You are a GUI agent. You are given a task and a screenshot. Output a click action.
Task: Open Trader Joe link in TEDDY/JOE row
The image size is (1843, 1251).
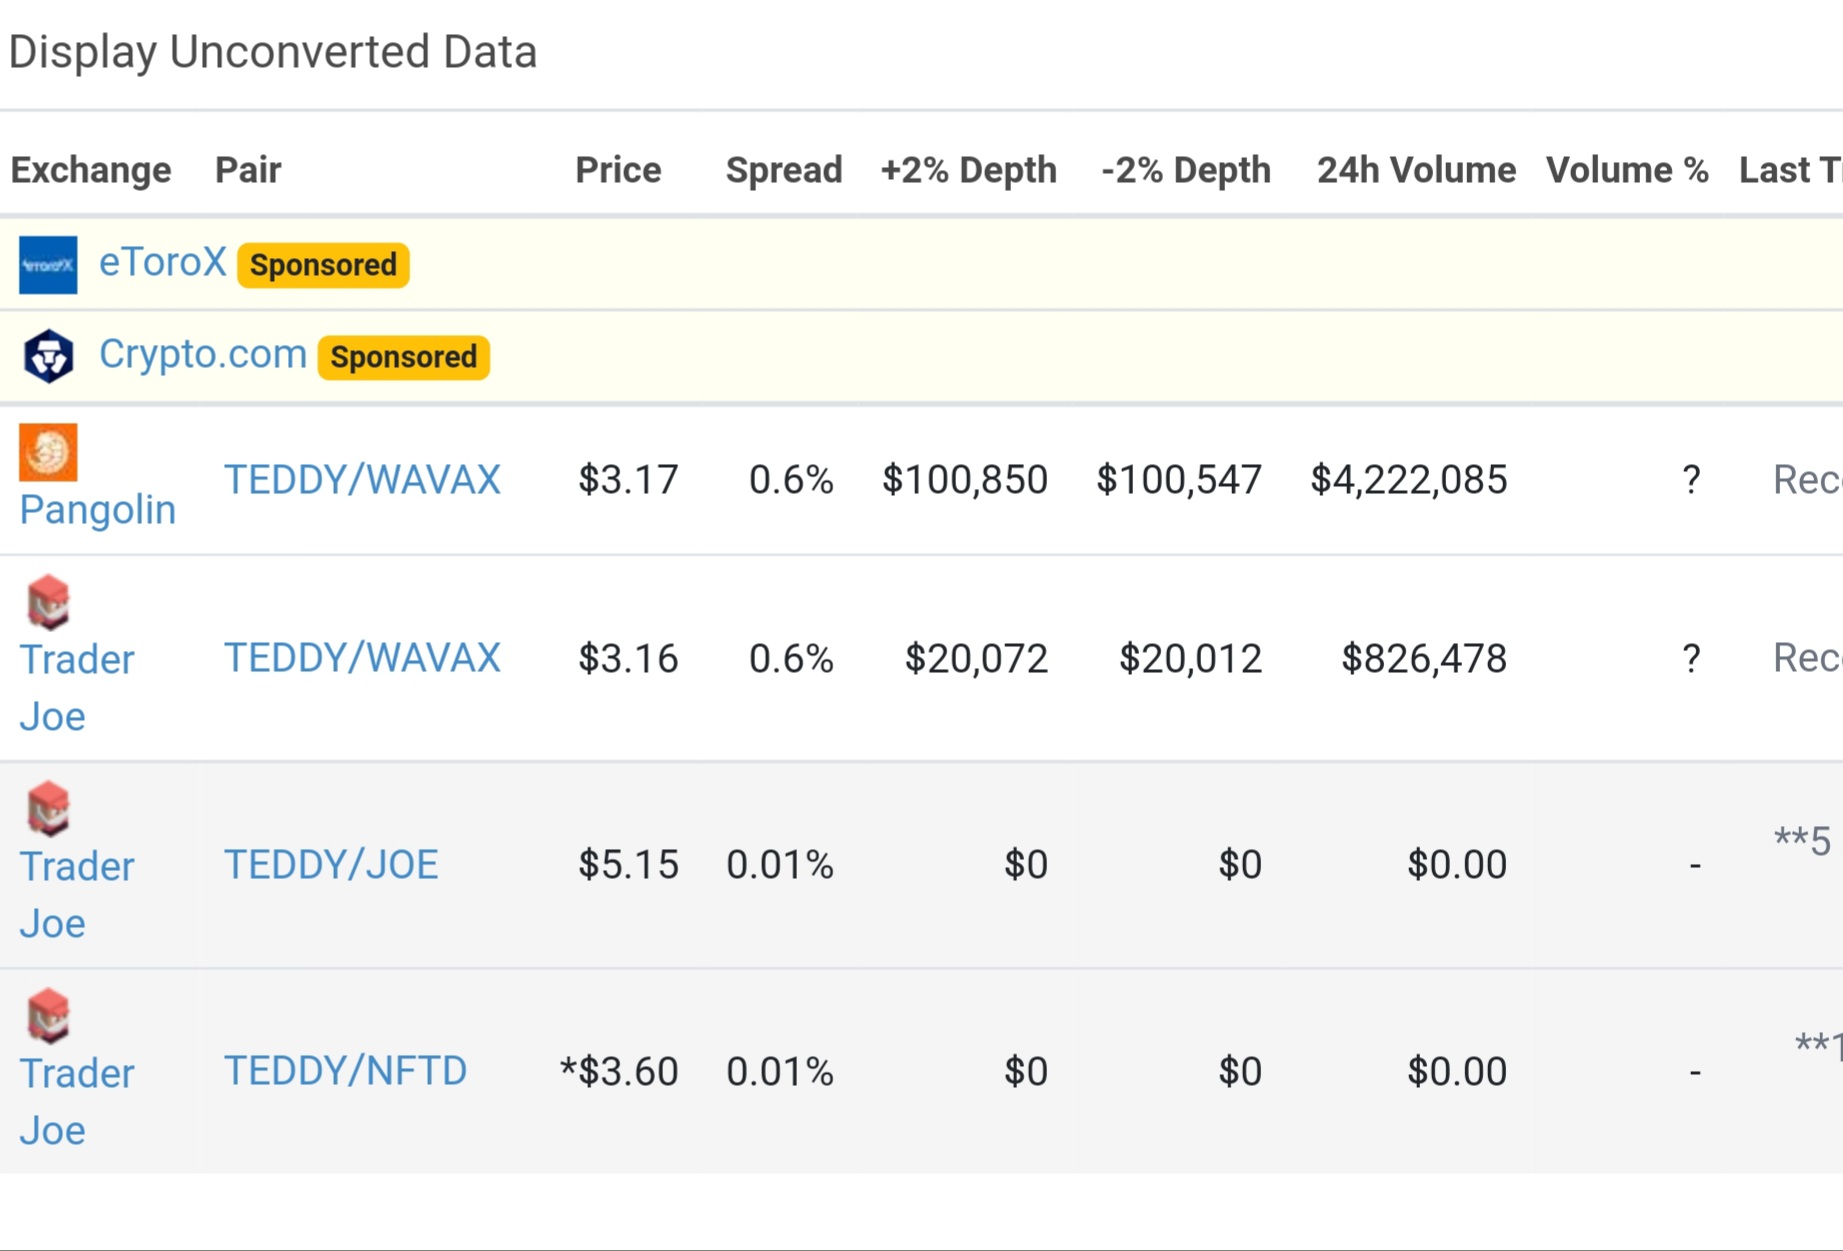[x=77, y=895]
